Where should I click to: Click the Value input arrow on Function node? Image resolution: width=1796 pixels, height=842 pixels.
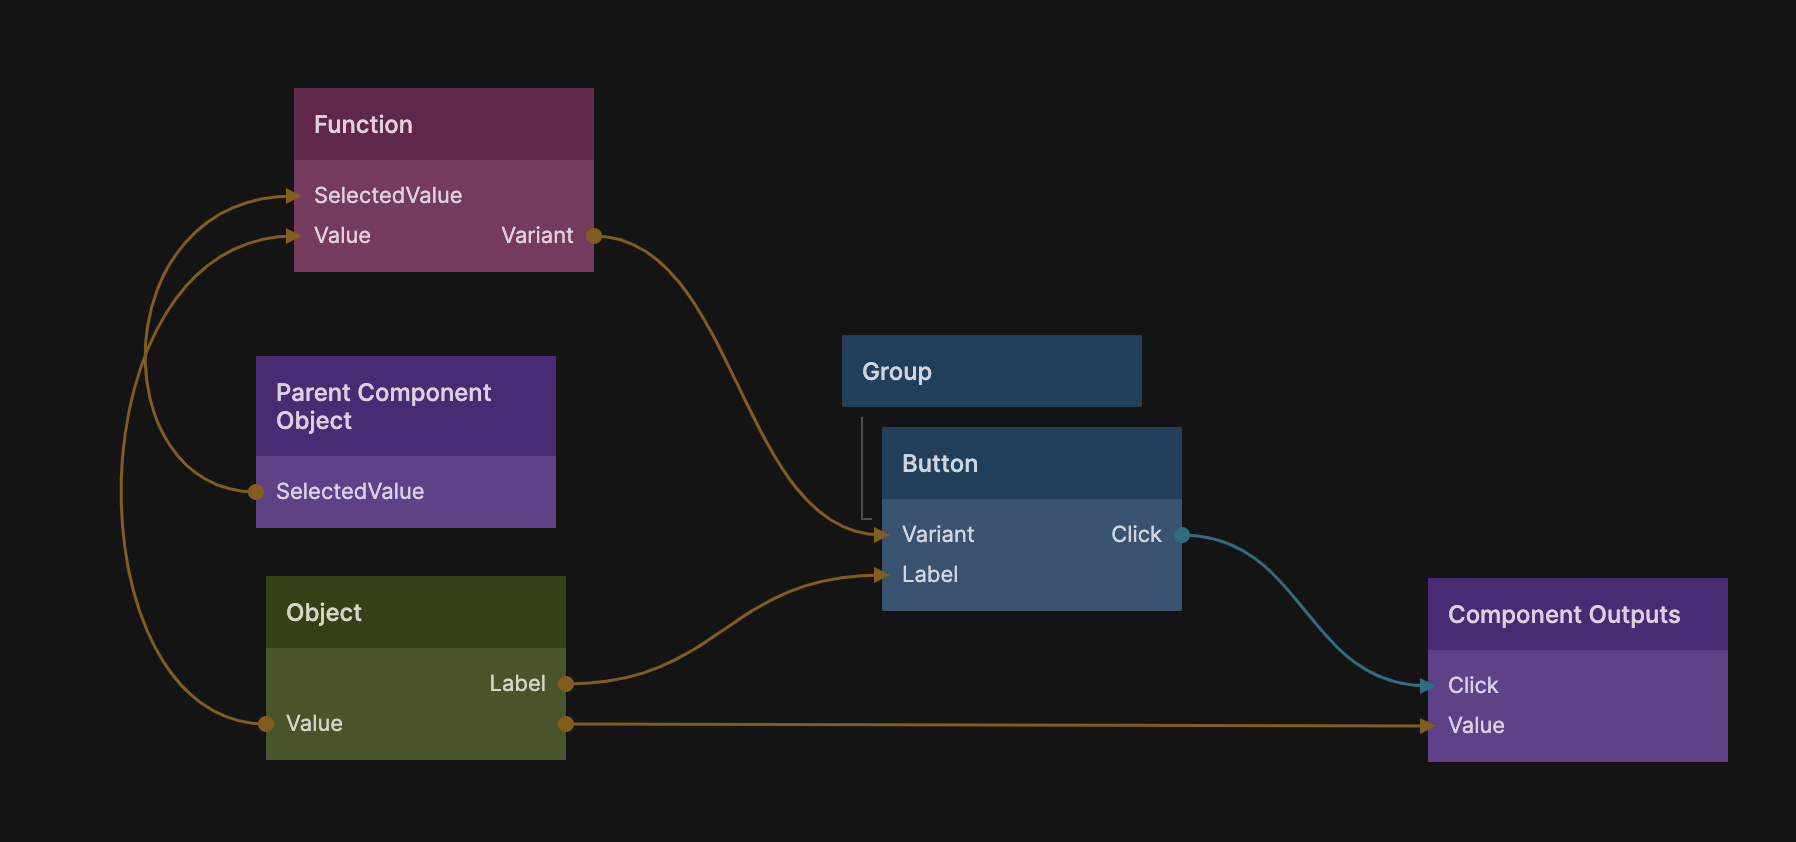click(x=293, y=236)
